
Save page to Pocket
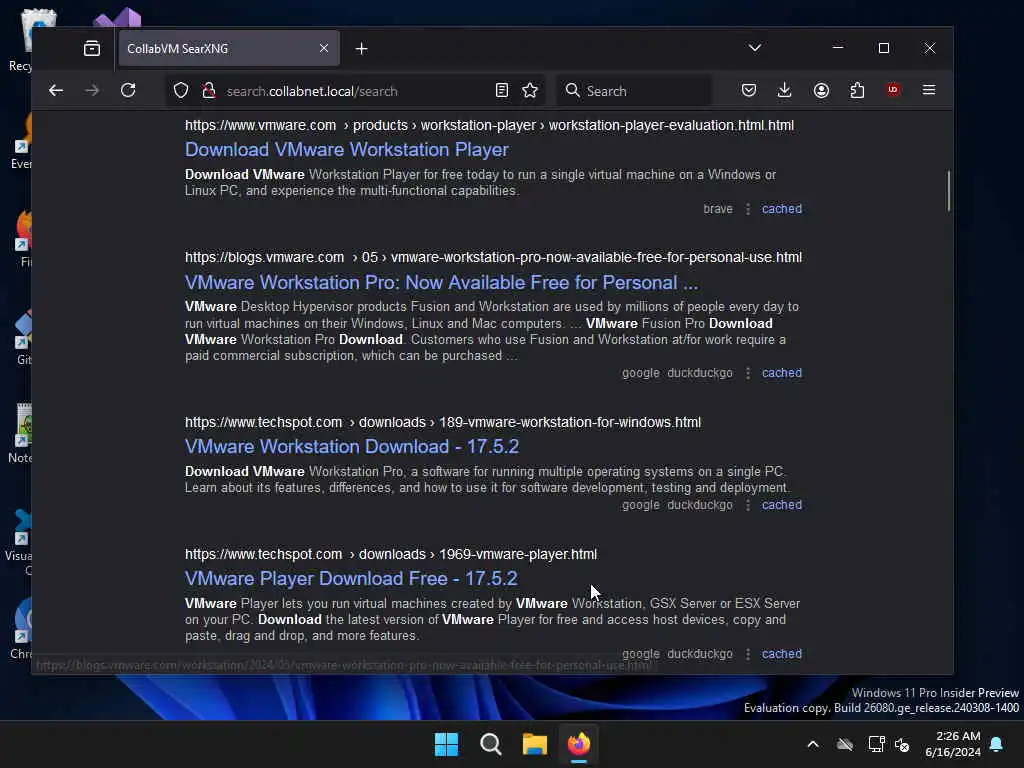click(749, 90)
